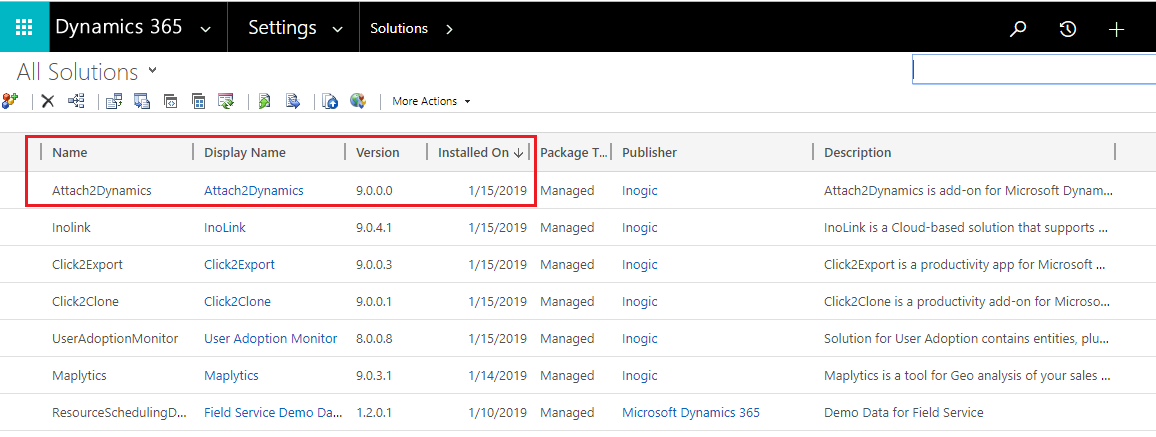Sort by the Display Name column header
Image resolution: width=1156 pixels, height=437 pixels.
click(x=245, y=153)
